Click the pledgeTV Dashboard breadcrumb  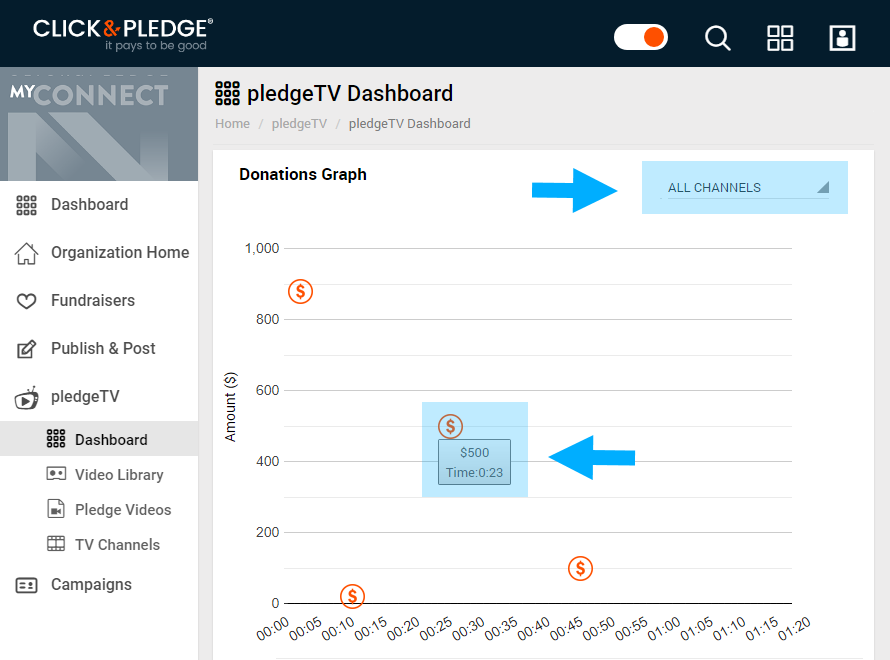click(x=409, y=124)
